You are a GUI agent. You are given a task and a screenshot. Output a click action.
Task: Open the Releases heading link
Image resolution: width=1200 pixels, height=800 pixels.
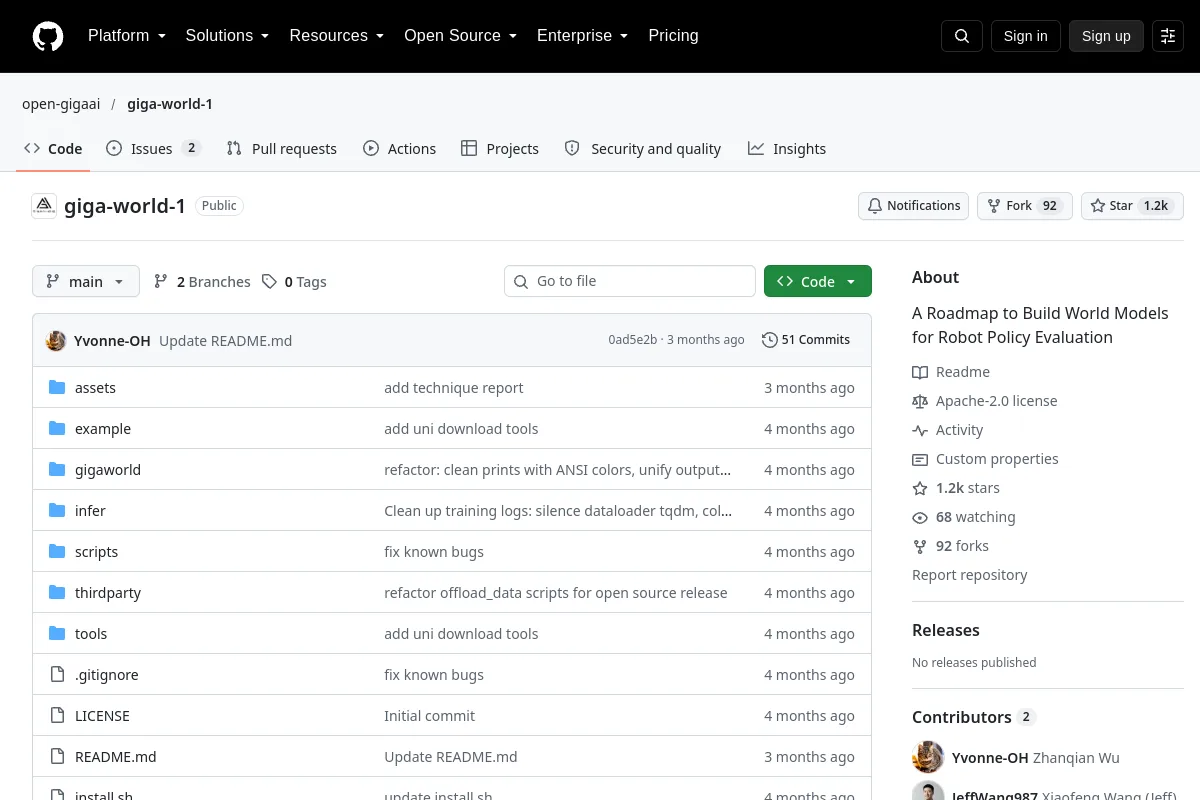pyautogui.click(x=945, y=630)
